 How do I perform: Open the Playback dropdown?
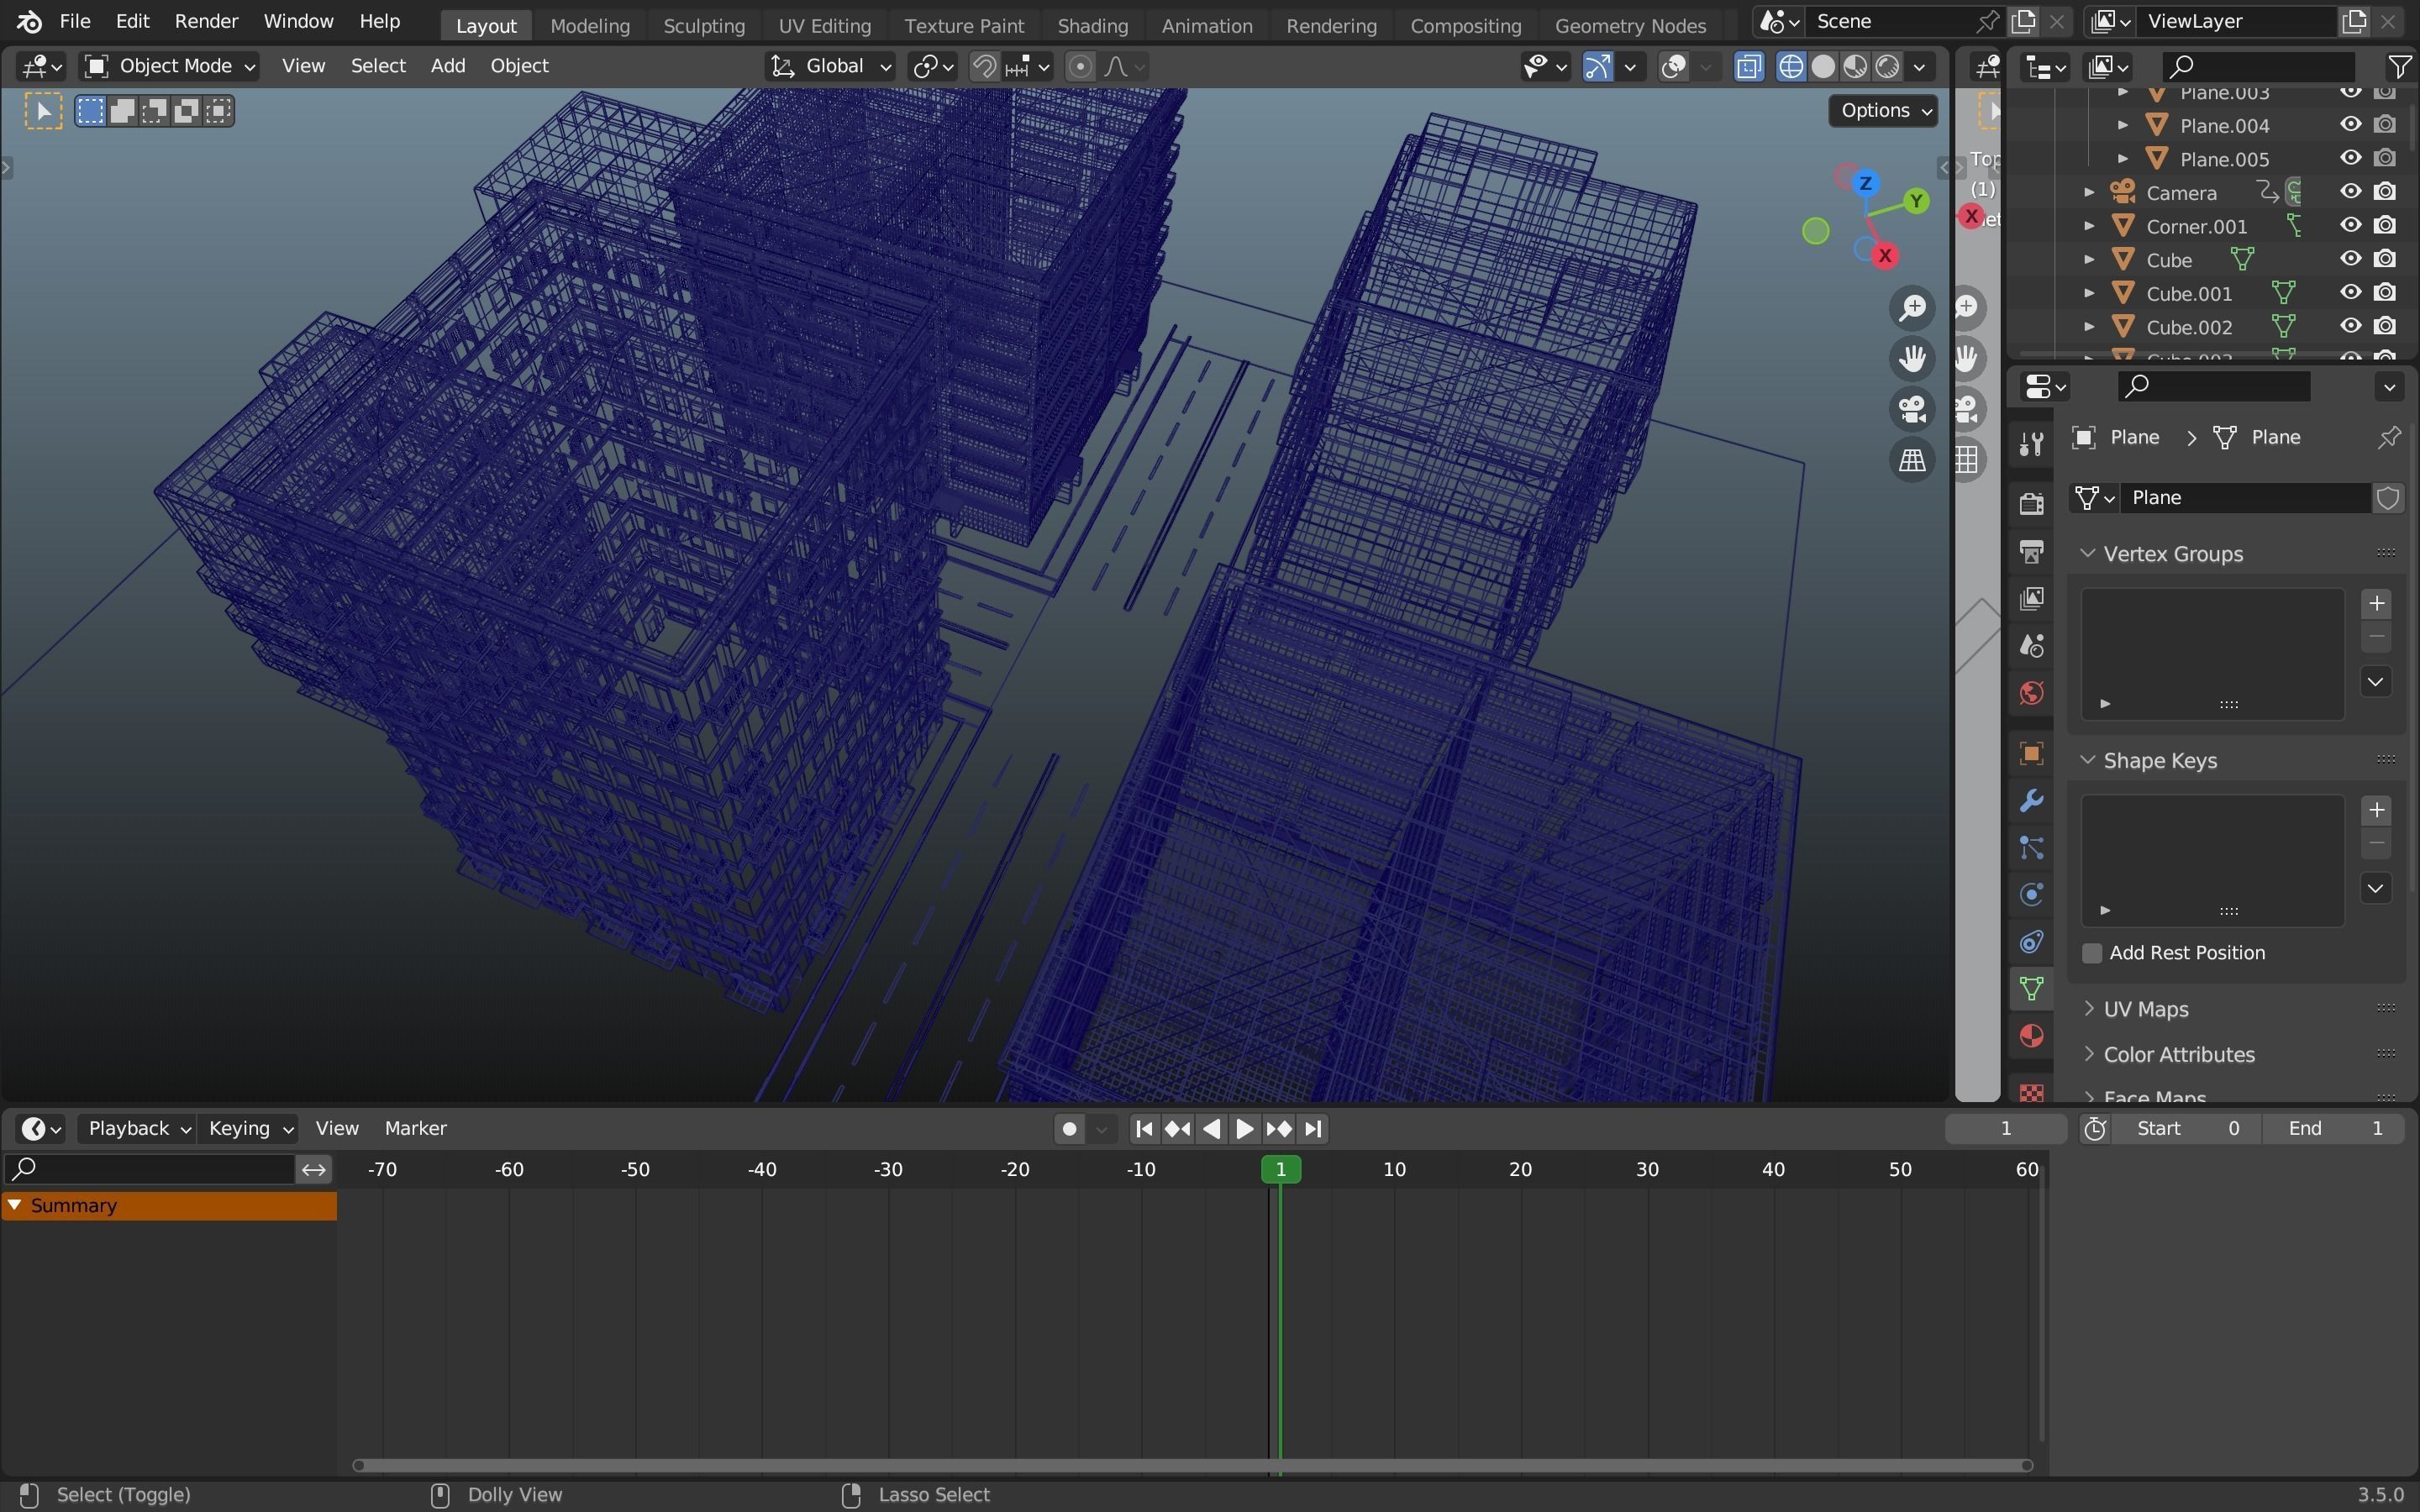(137, 1128)
